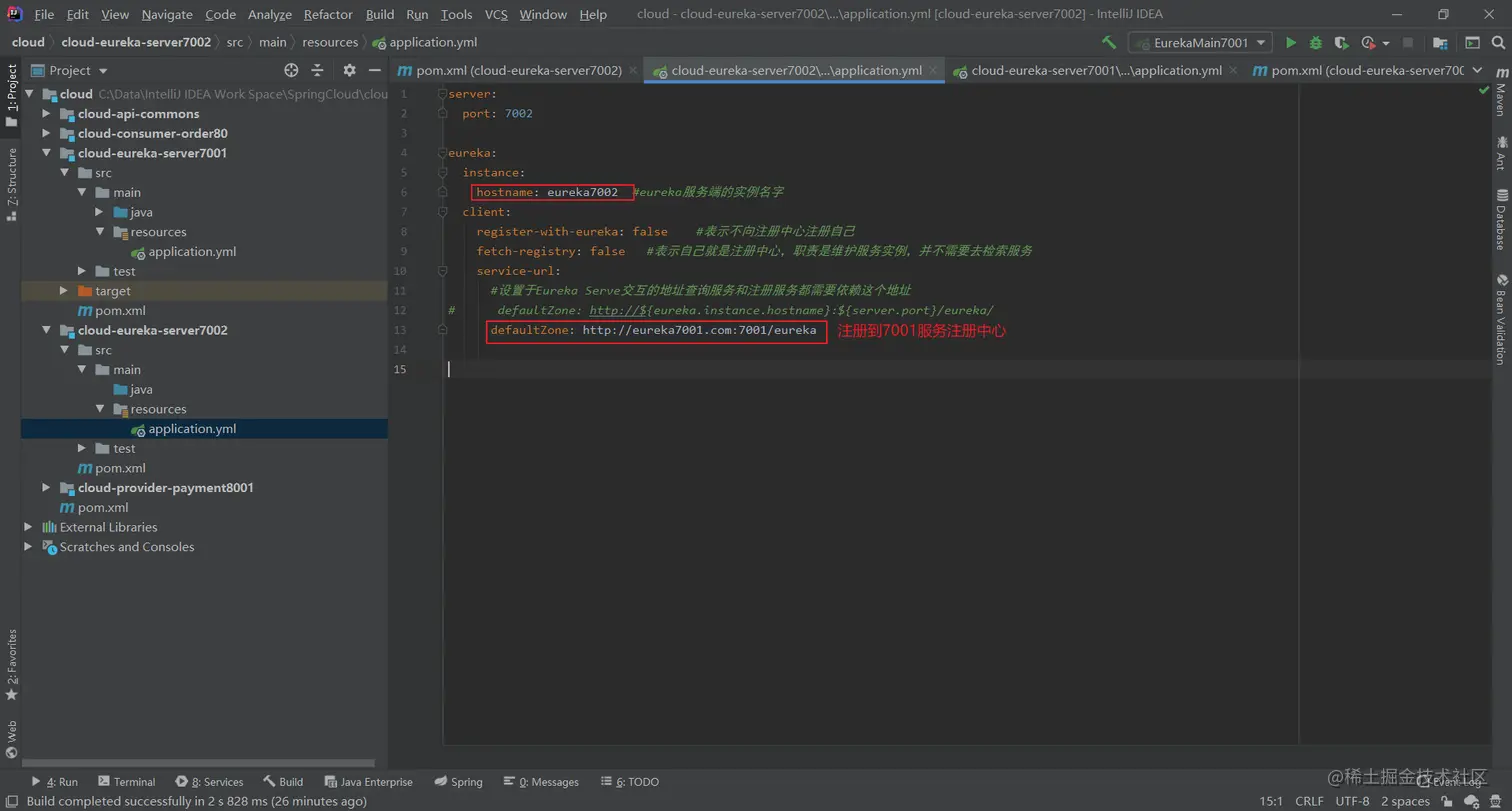Screen dimensions: 1512x811
Task: Expand the target folder
Action: point(64,291)
